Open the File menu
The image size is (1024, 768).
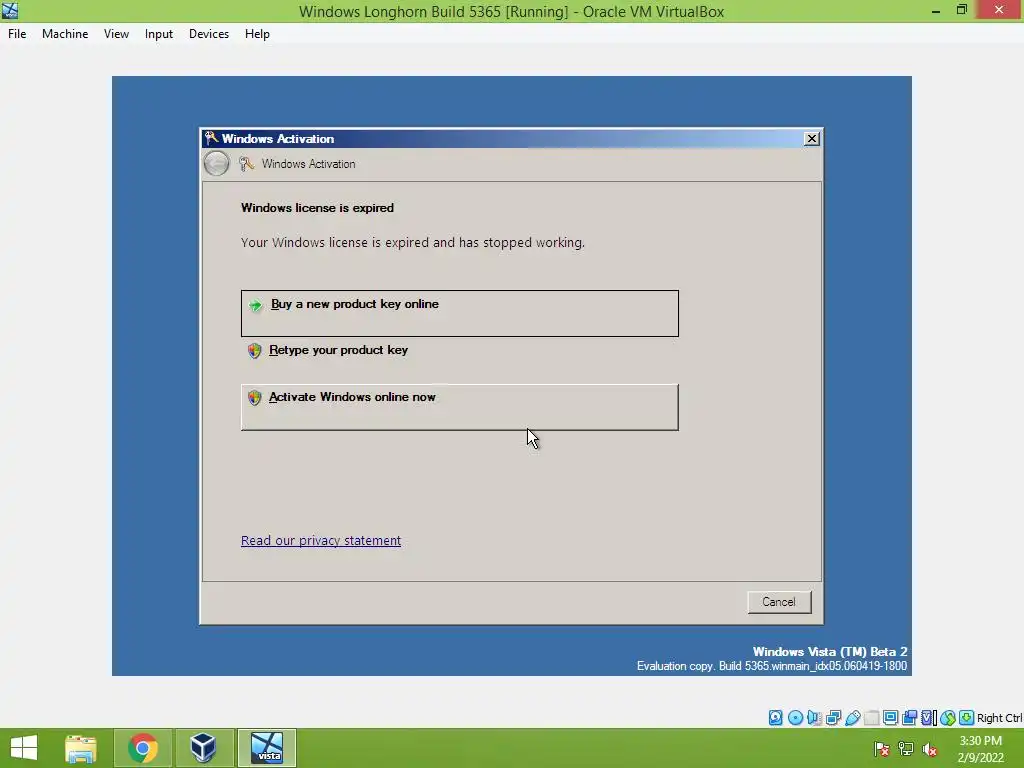pyautogui.click(x=17, y=34)
